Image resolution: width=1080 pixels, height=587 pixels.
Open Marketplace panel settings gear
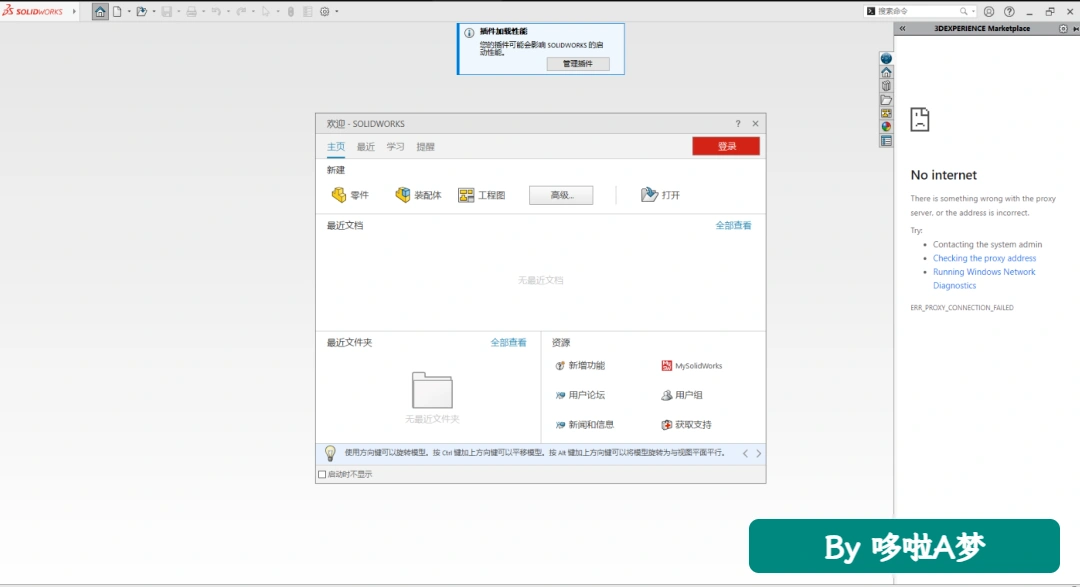(1063, 29)
